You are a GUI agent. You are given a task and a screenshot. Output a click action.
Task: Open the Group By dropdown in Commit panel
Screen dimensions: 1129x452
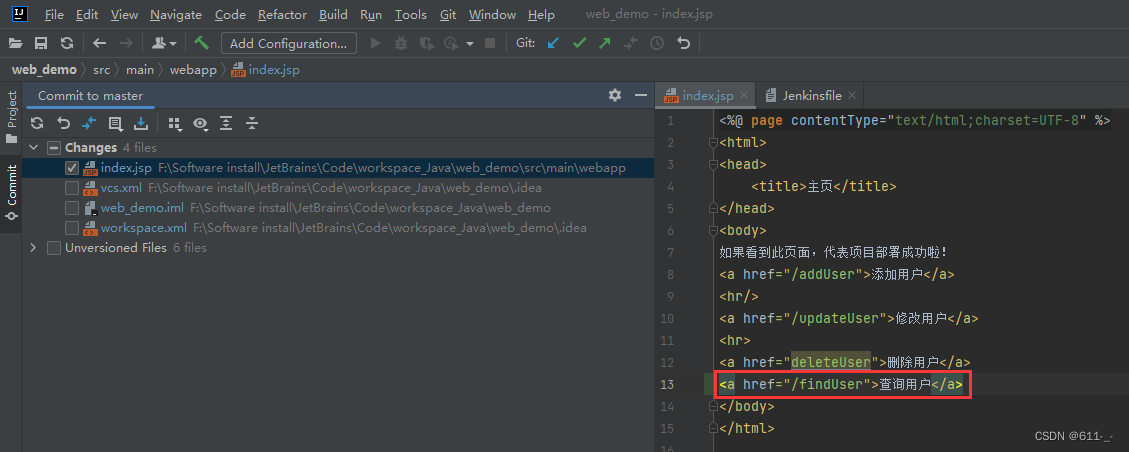174,124
